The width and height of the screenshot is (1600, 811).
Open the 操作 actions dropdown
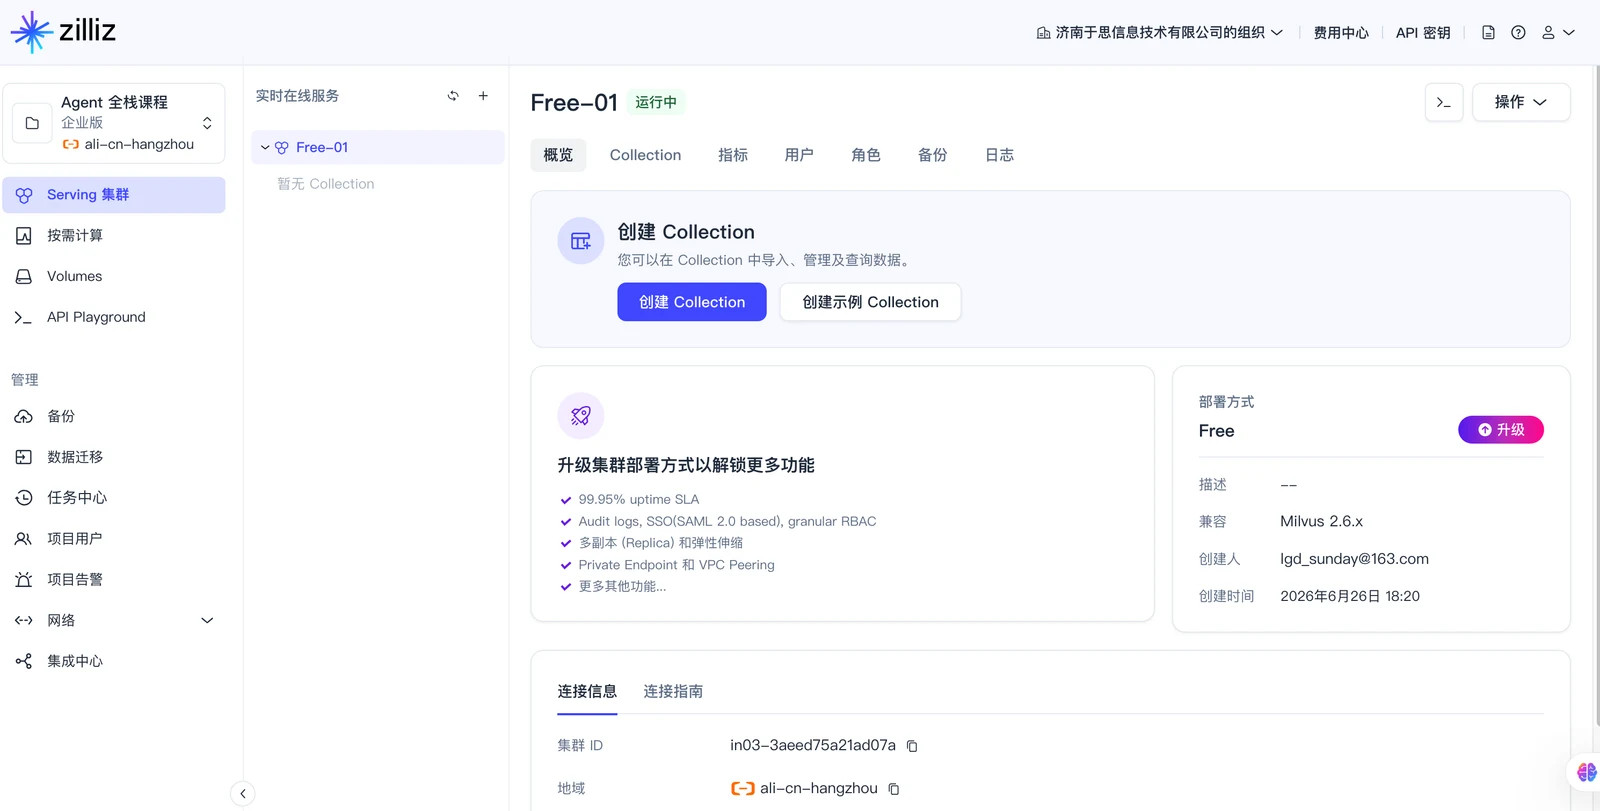pos(1521,102)
